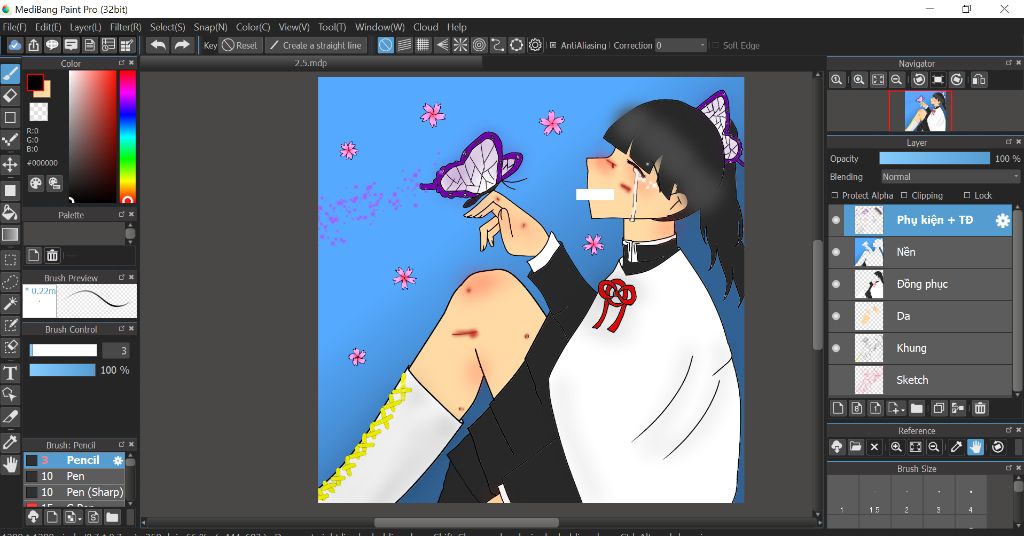Hide the Phụ kiện + TĐ layer

836,220
